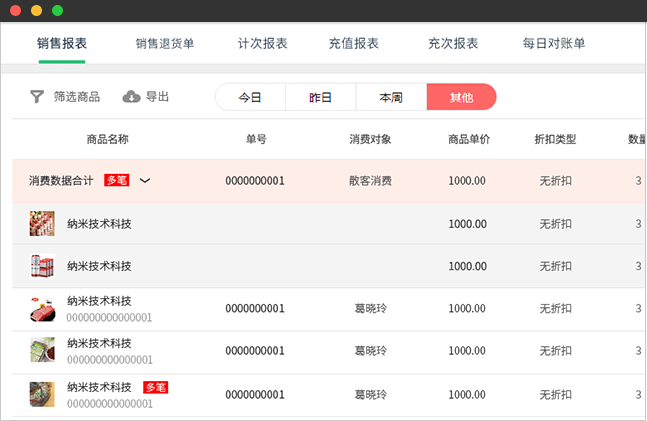Image resolution: width=647 pixels, height=421 pixels.
Task: Switch to the 销售报表 tab
Action: 62,43
